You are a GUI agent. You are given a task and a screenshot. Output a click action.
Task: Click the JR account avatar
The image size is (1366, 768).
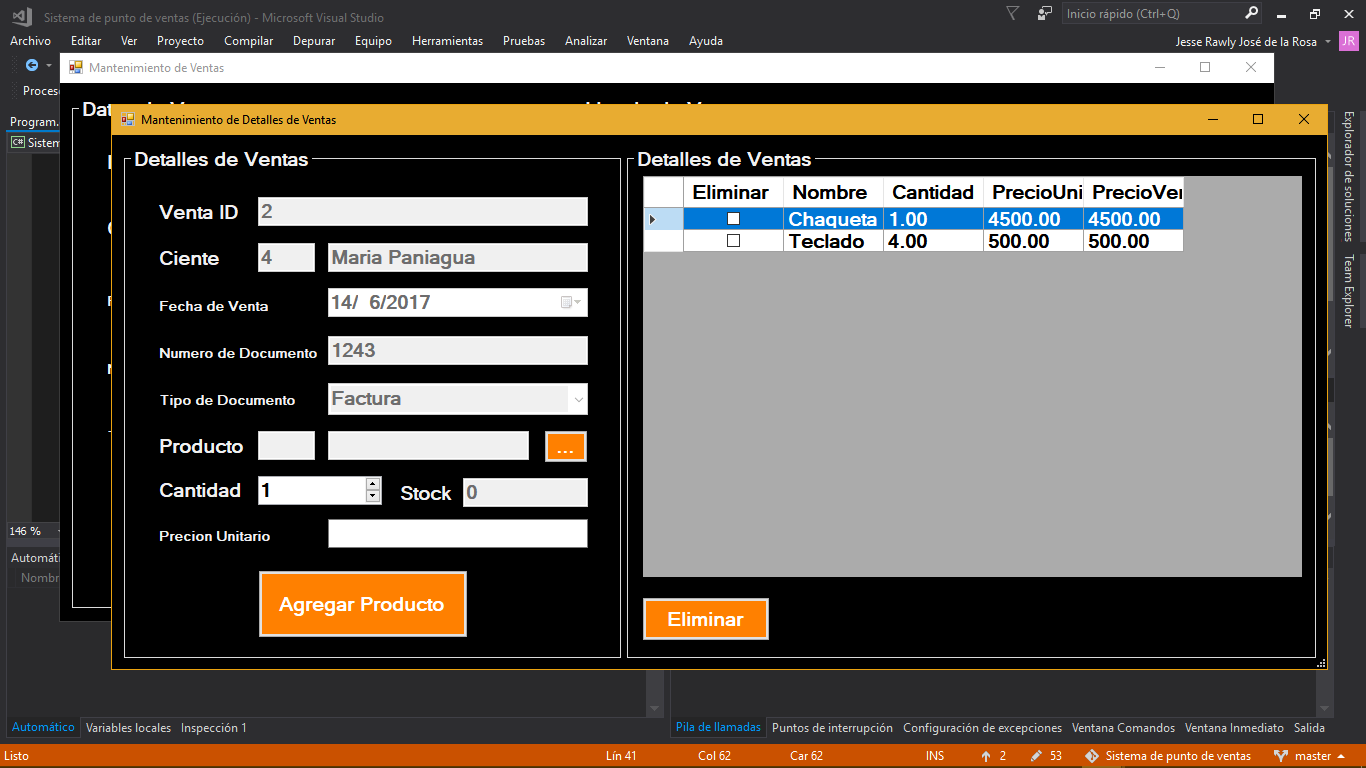1348,41
